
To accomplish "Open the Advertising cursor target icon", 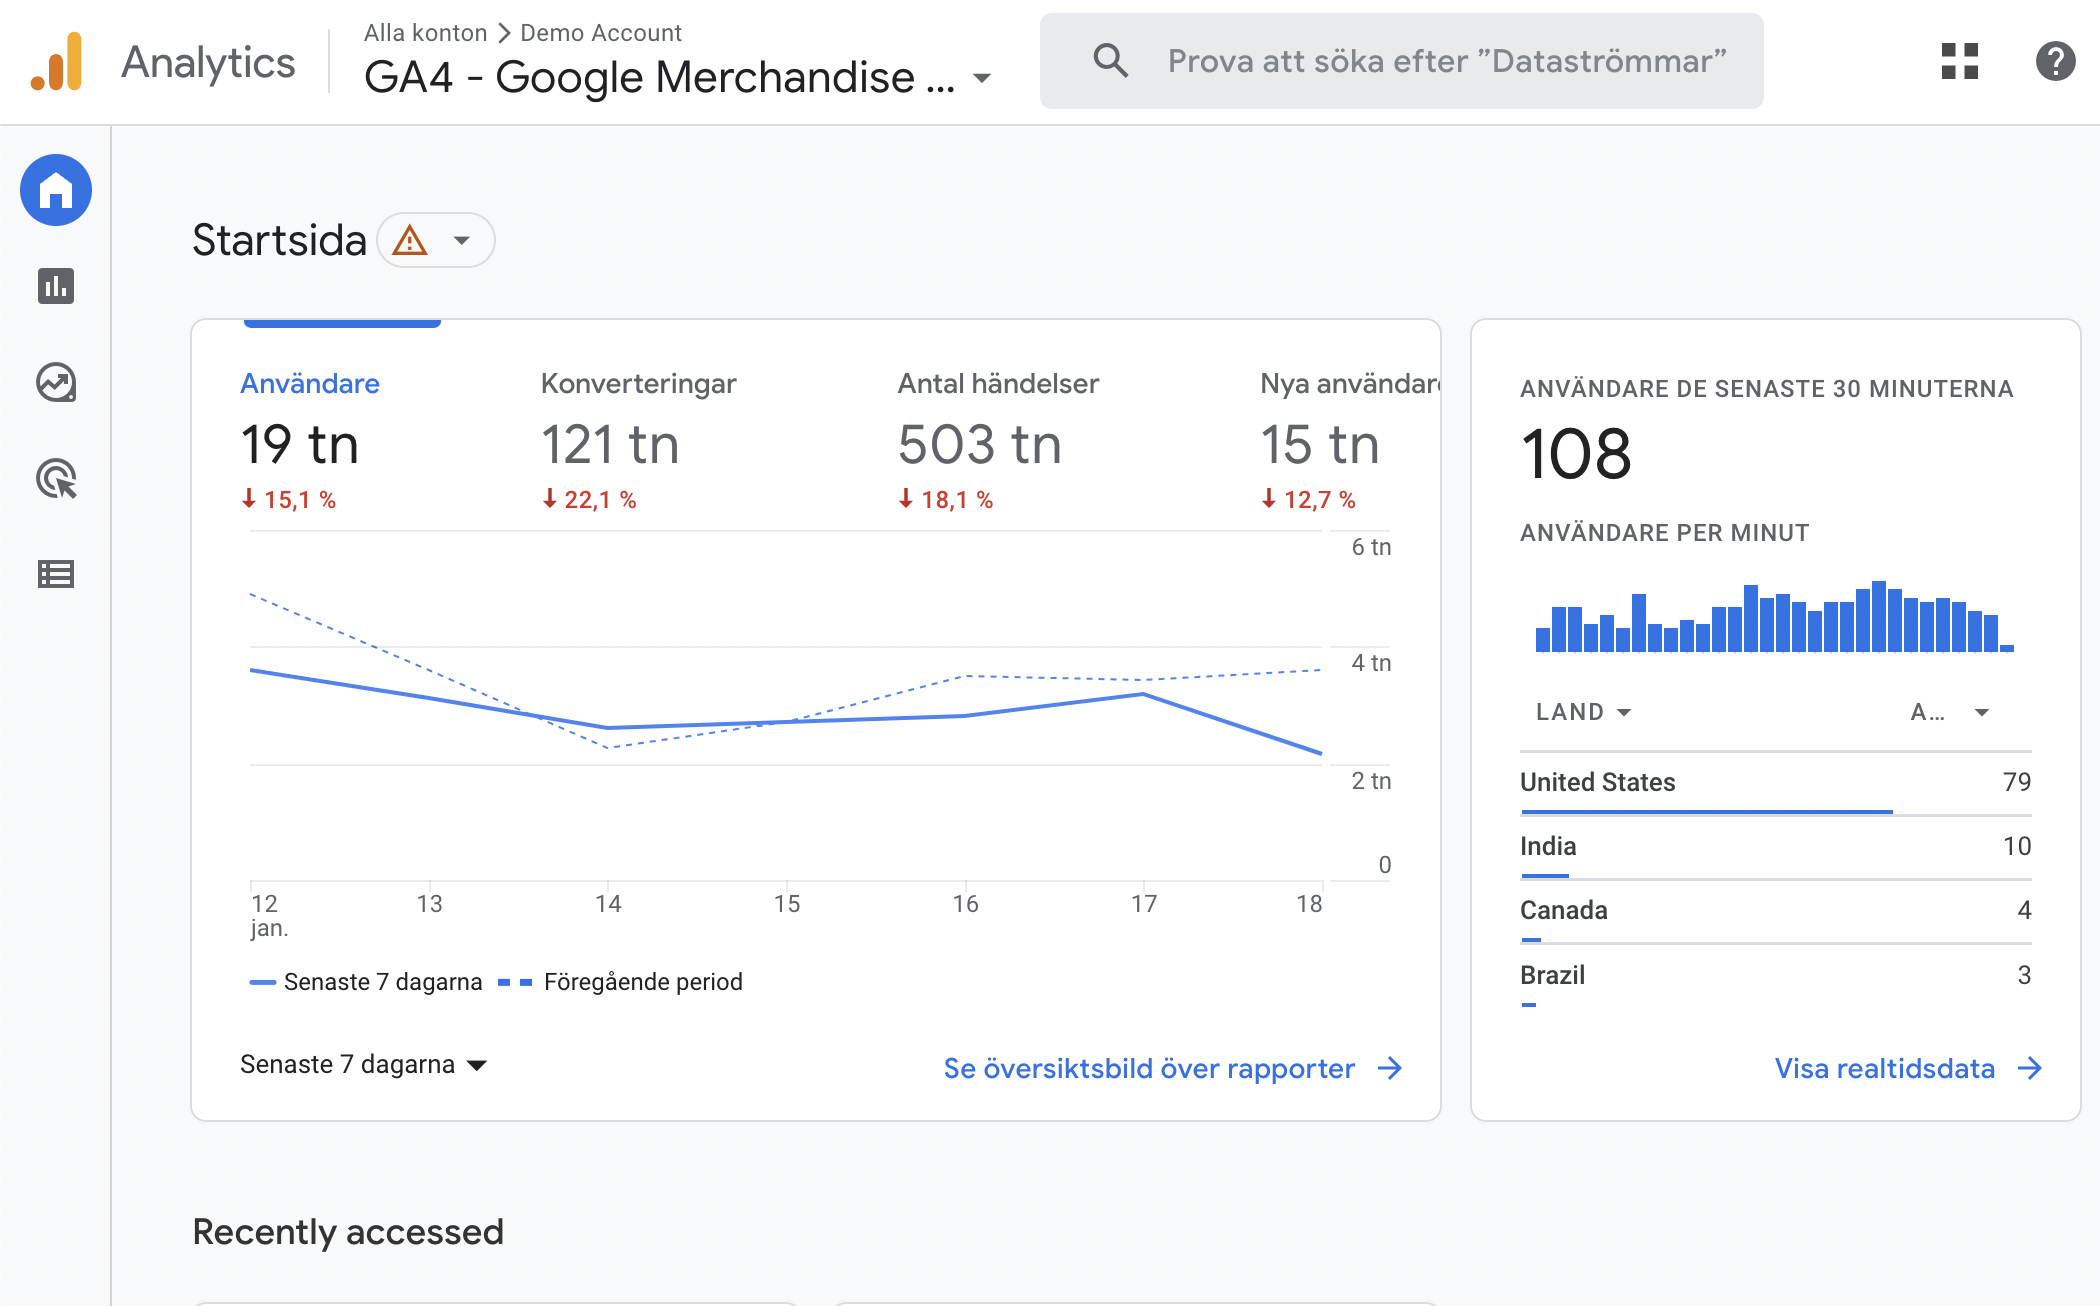I will (x=56, y=479).
